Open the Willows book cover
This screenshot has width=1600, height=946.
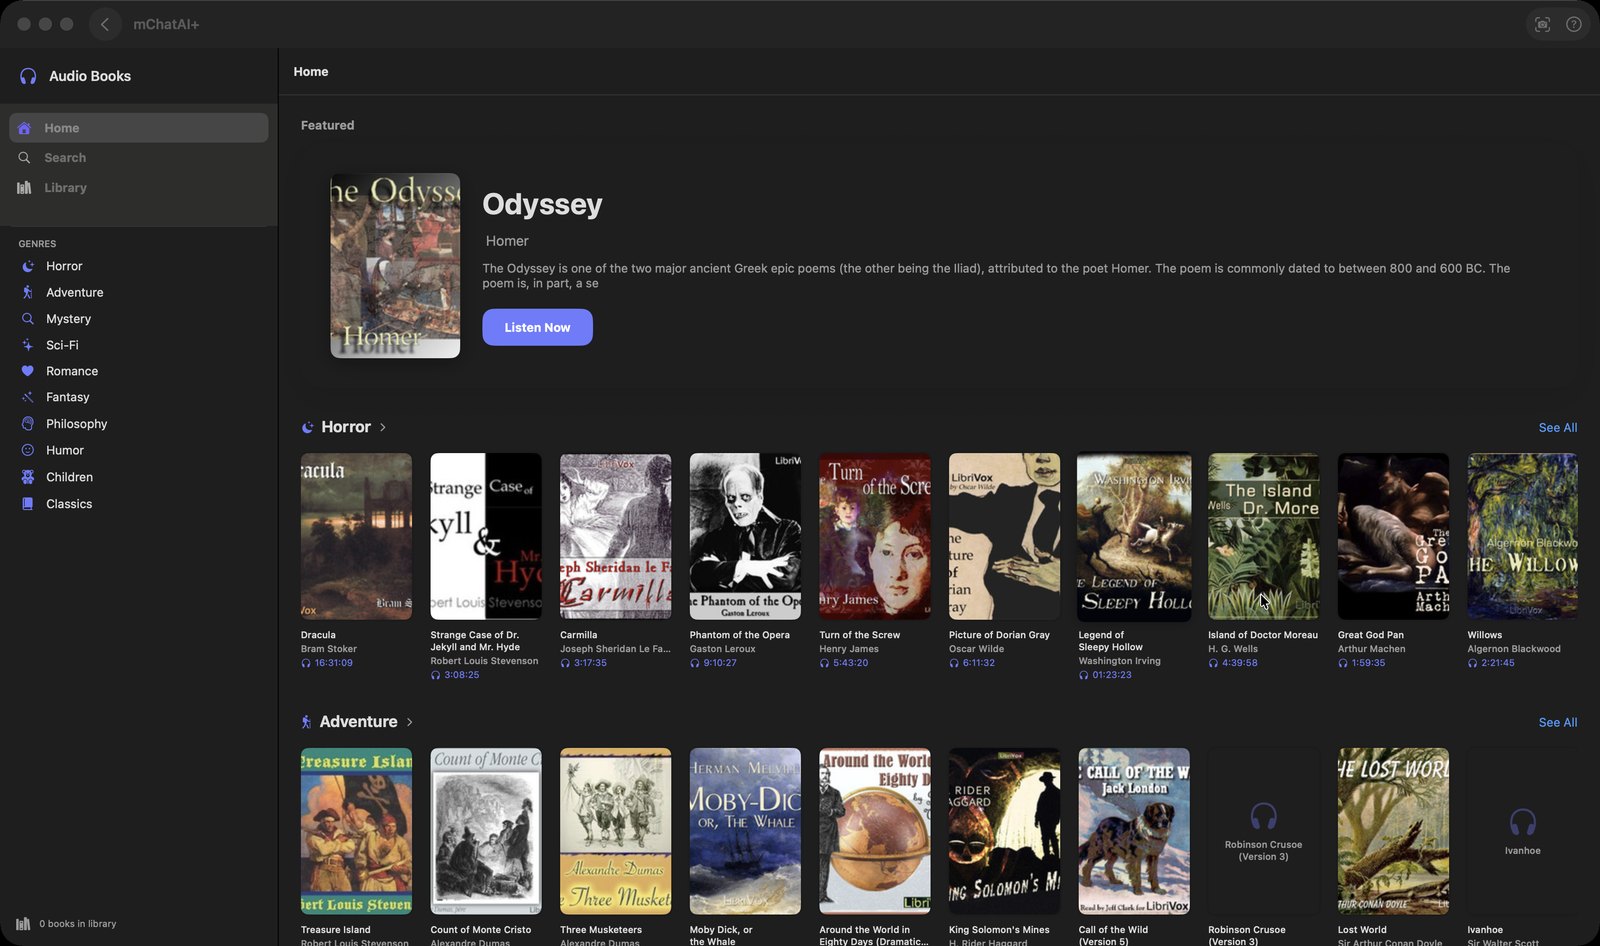pyautogui.click(x=1522, y=536)
